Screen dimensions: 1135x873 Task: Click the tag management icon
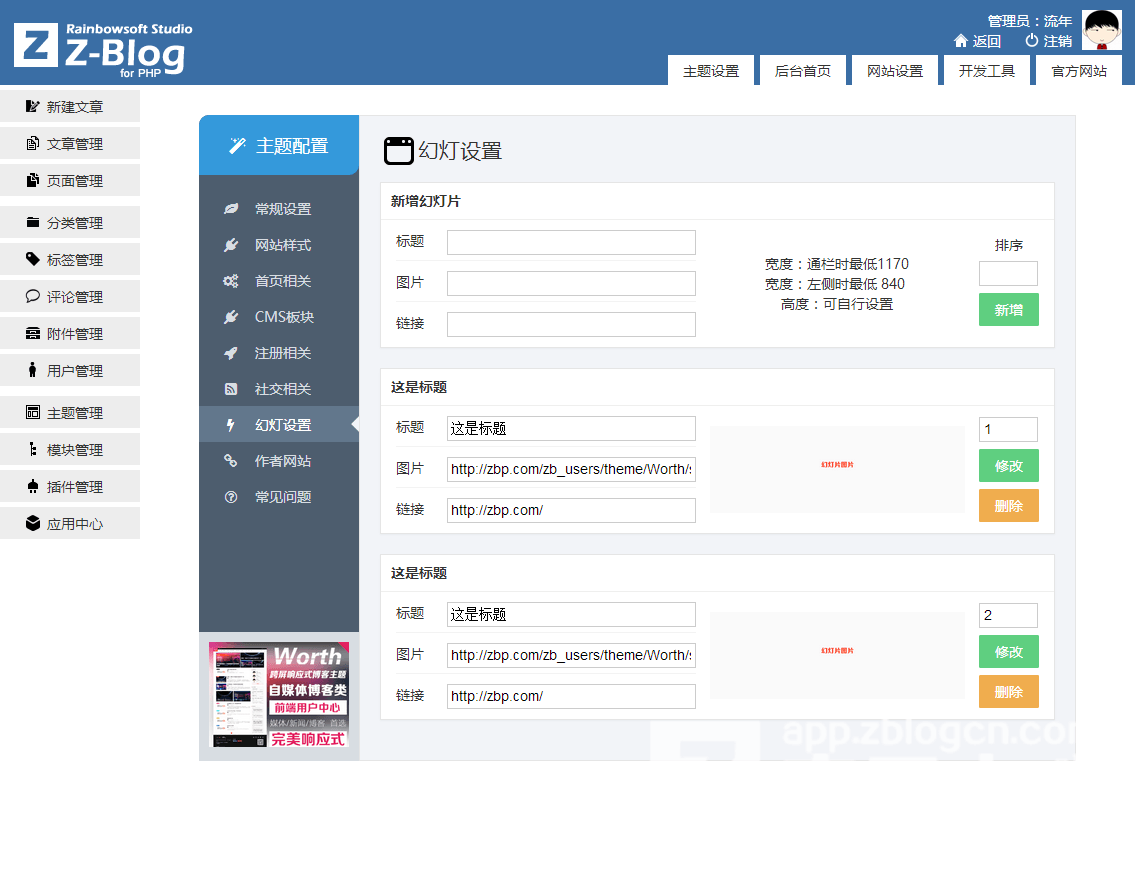pyautogui.click(x=33, y=260)
